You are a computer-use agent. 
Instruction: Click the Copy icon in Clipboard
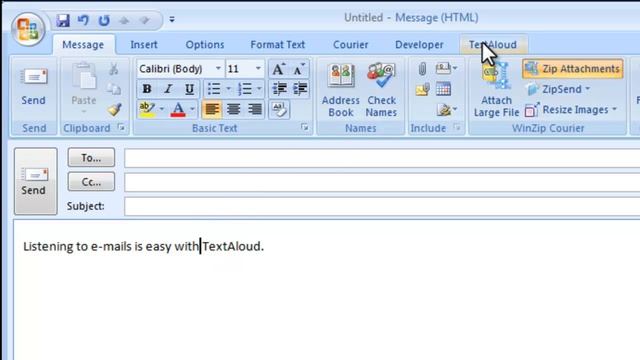point(114,89)
